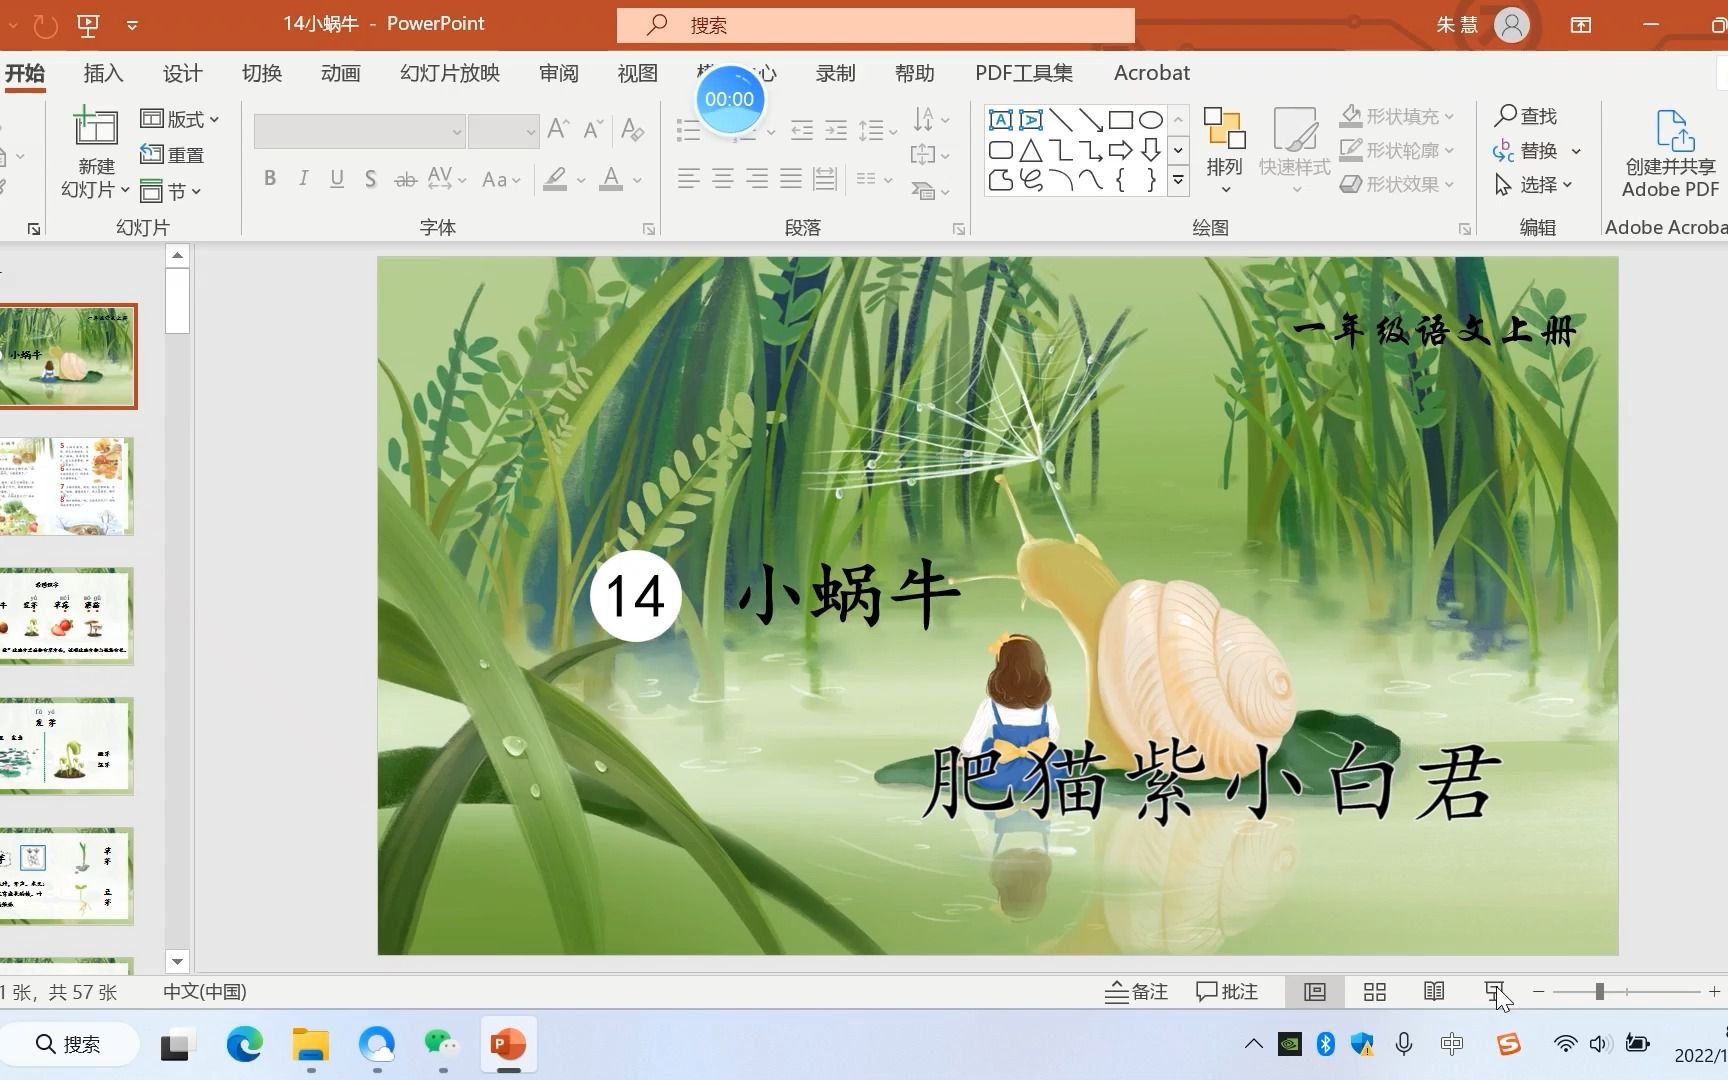Toggle Italic formatting
This screenshot has width=1728, height=1080.
303,179
